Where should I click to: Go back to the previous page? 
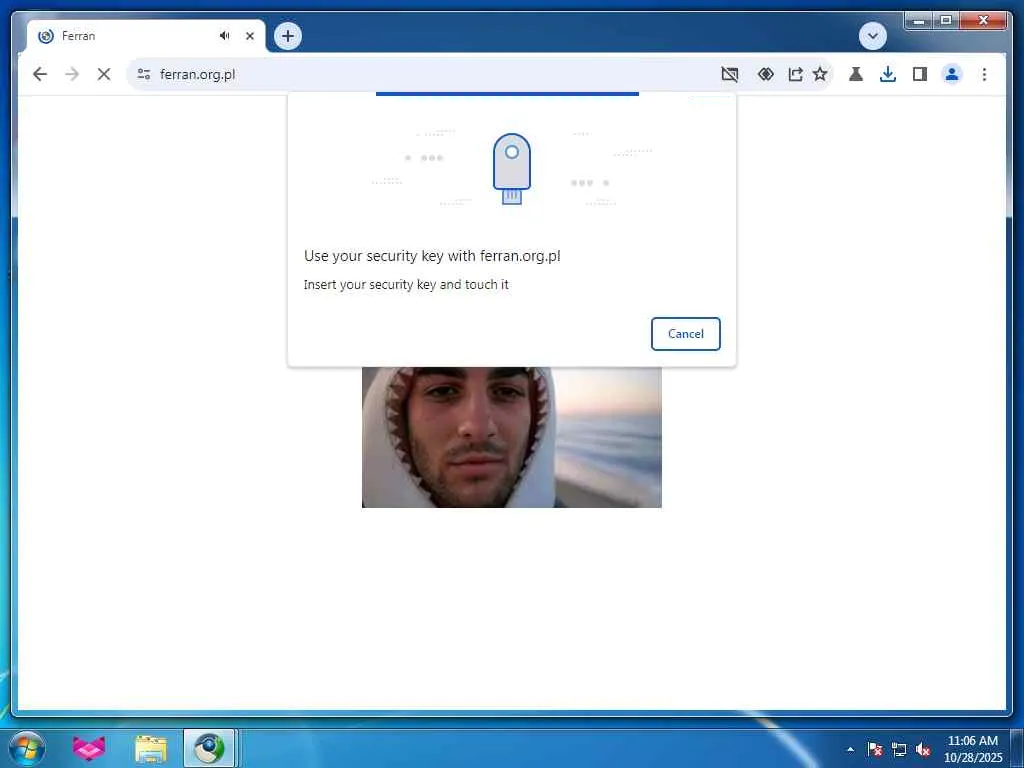(40, 74)
